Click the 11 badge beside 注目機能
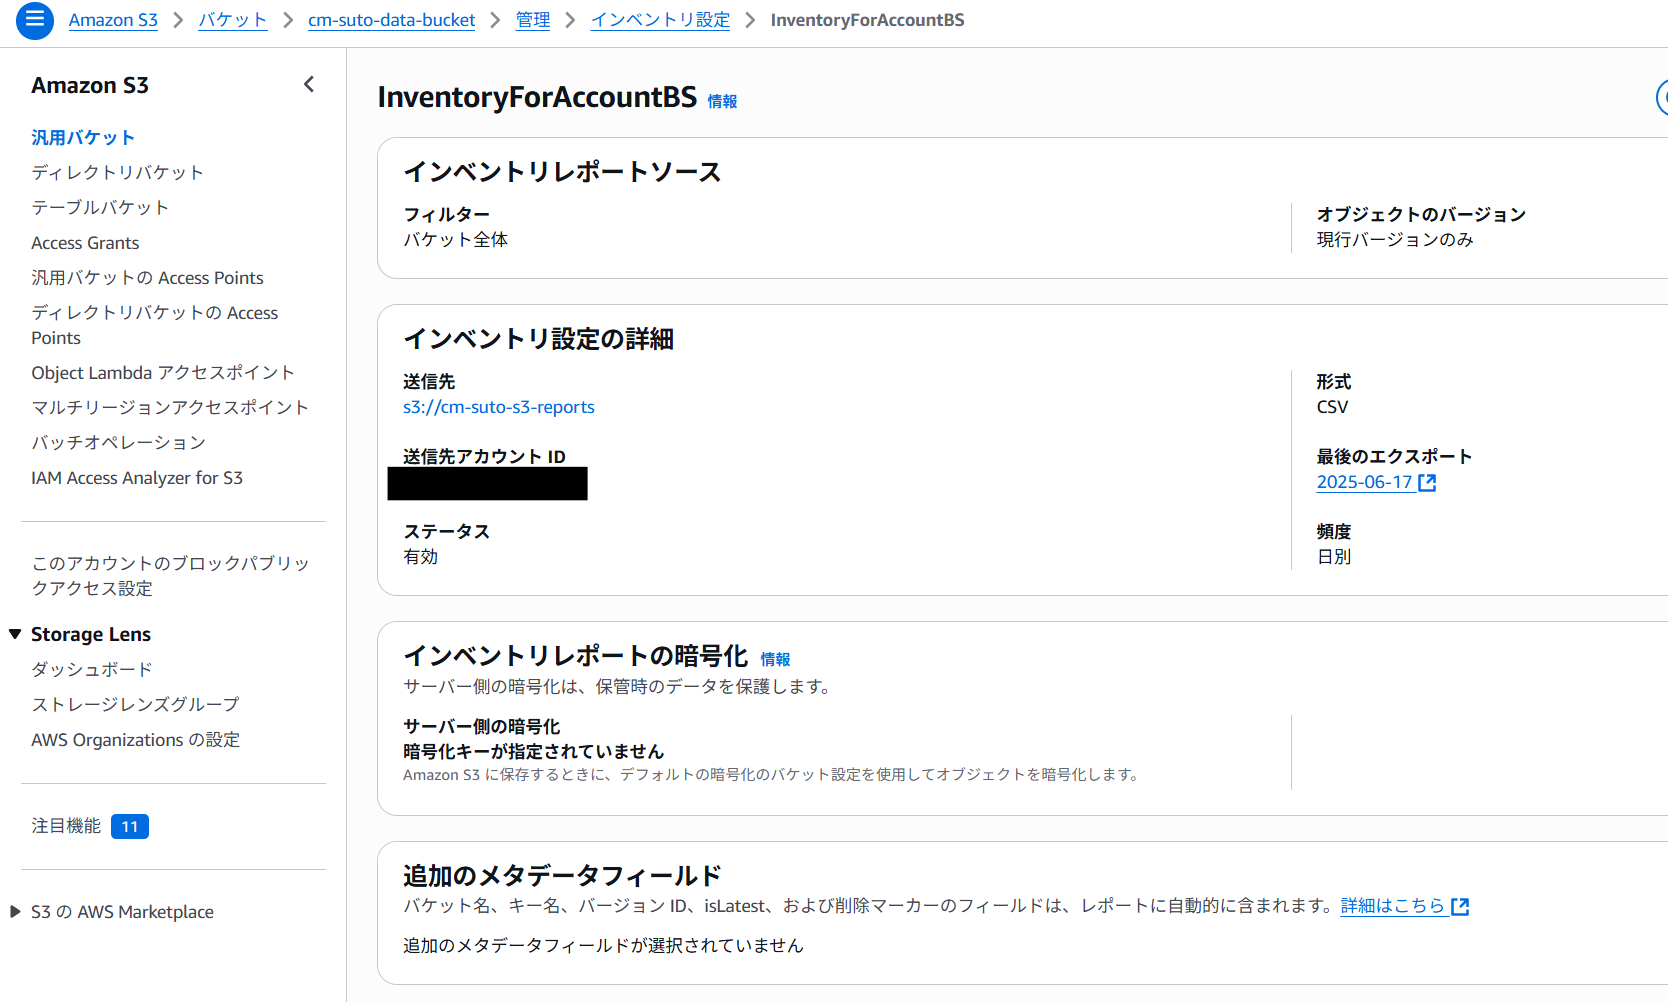The height and width of the screenshot is (1002, 1668). [130, 827]
